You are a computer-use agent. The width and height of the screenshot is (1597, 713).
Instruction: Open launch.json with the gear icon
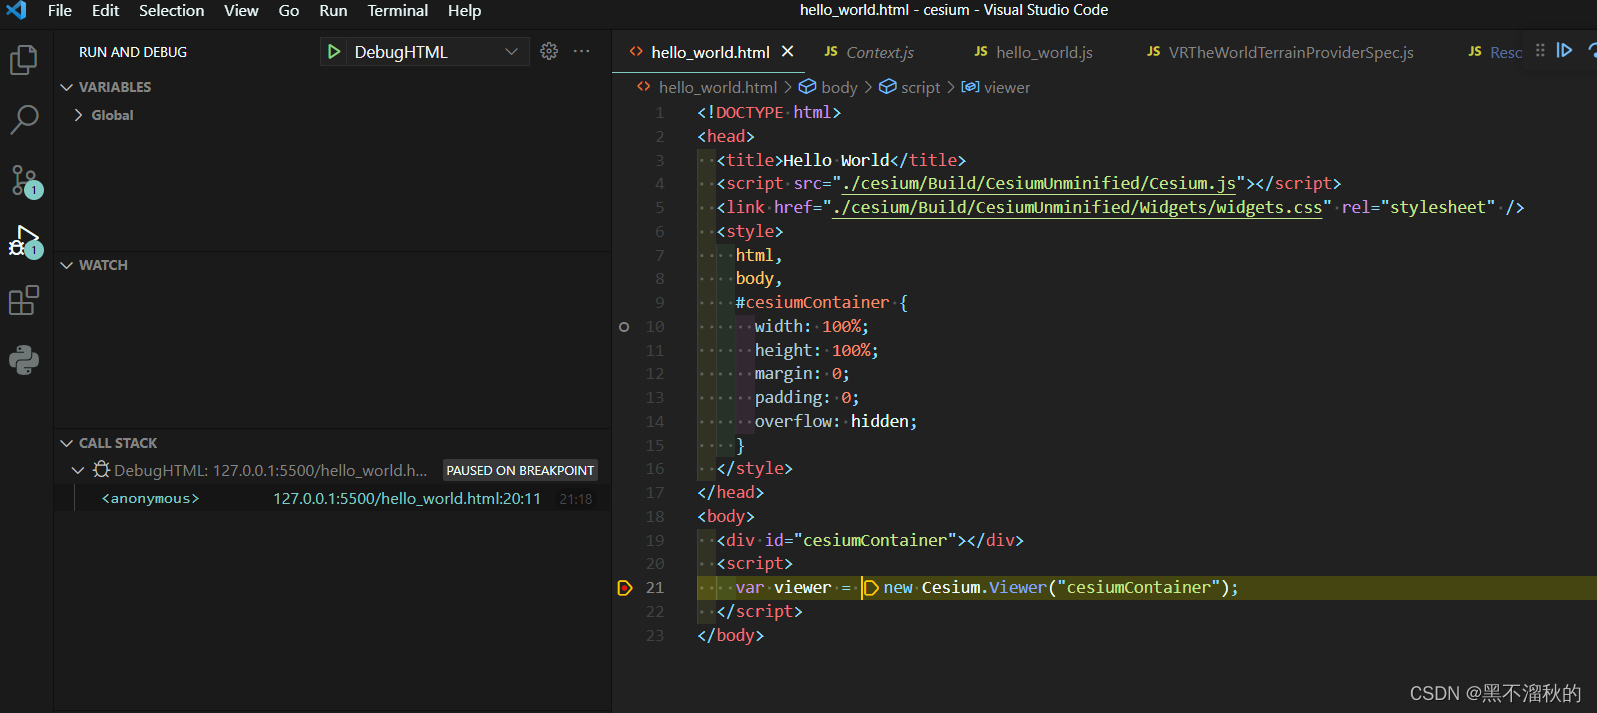549,51
